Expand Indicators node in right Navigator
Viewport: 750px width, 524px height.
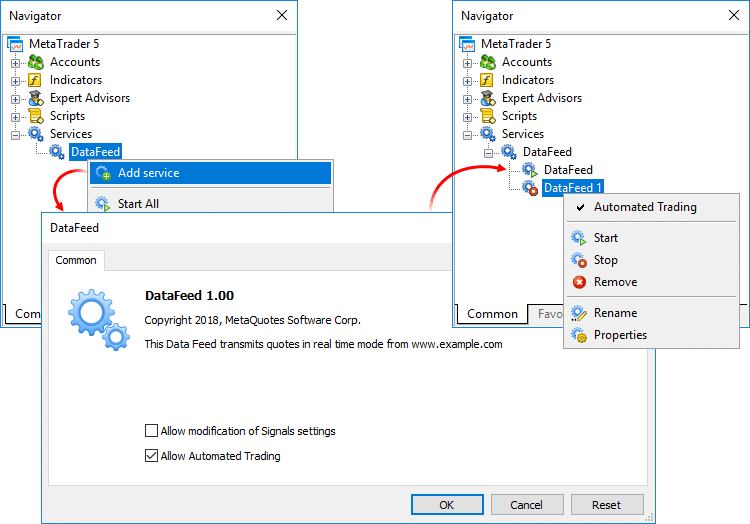pos(467,81)
